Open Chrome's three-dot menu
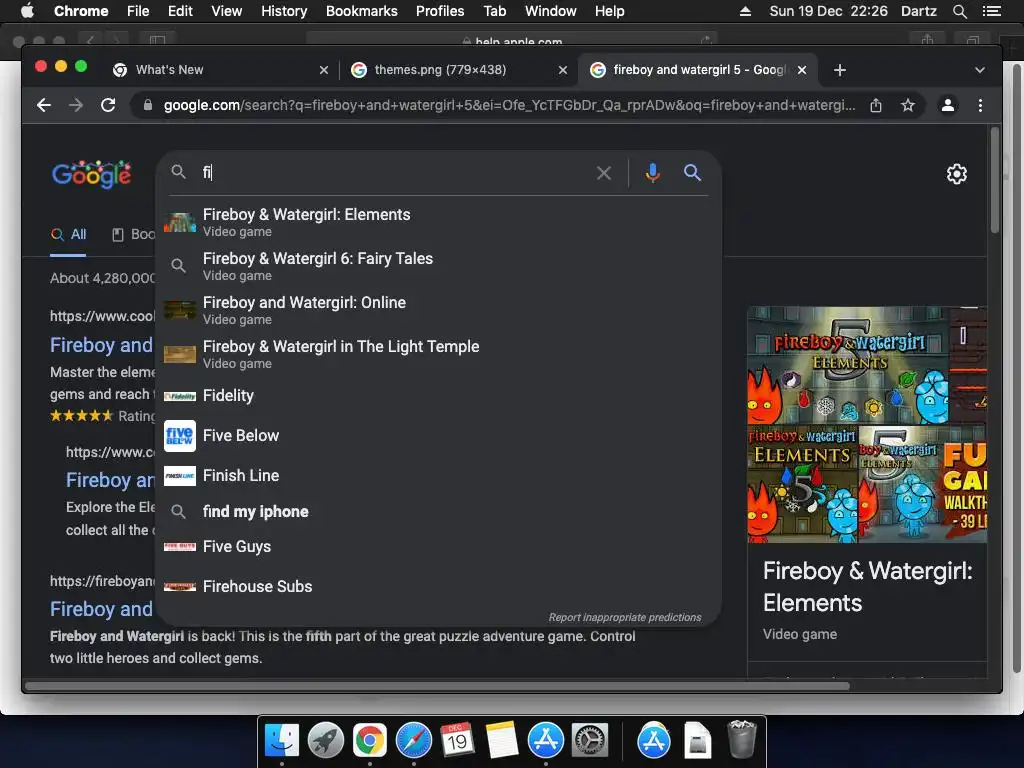The image size is (1024, 768). [980, 105]
